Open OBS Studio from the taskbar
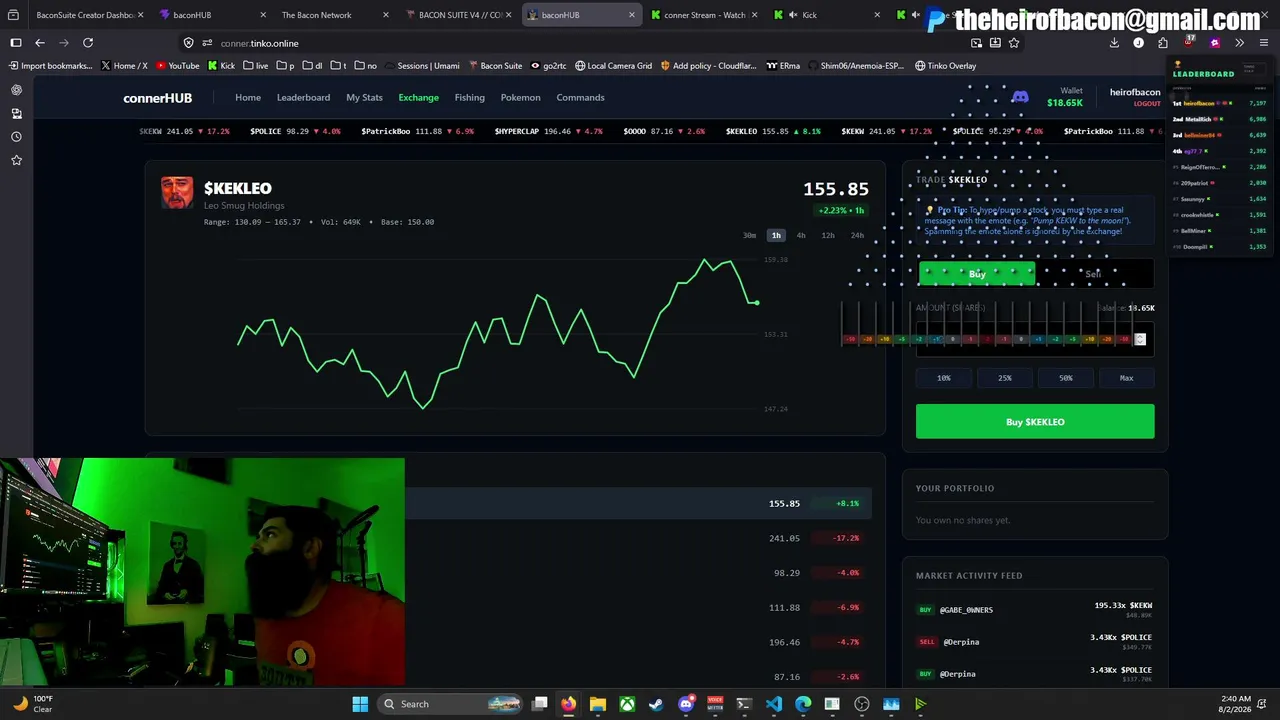Image resolution: width=1280 pixels, height=720 pixels. [862, 704]
